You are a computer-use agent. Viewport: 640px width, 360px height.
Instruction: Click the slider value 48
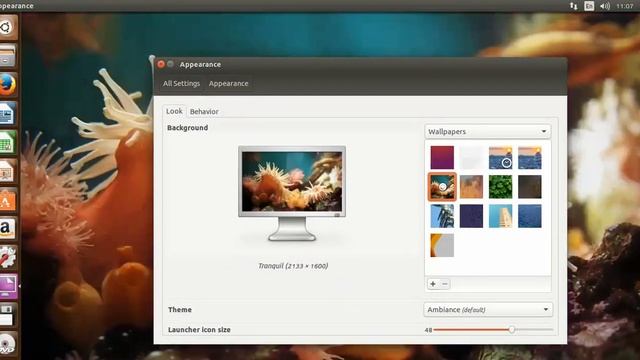(428, 330)
